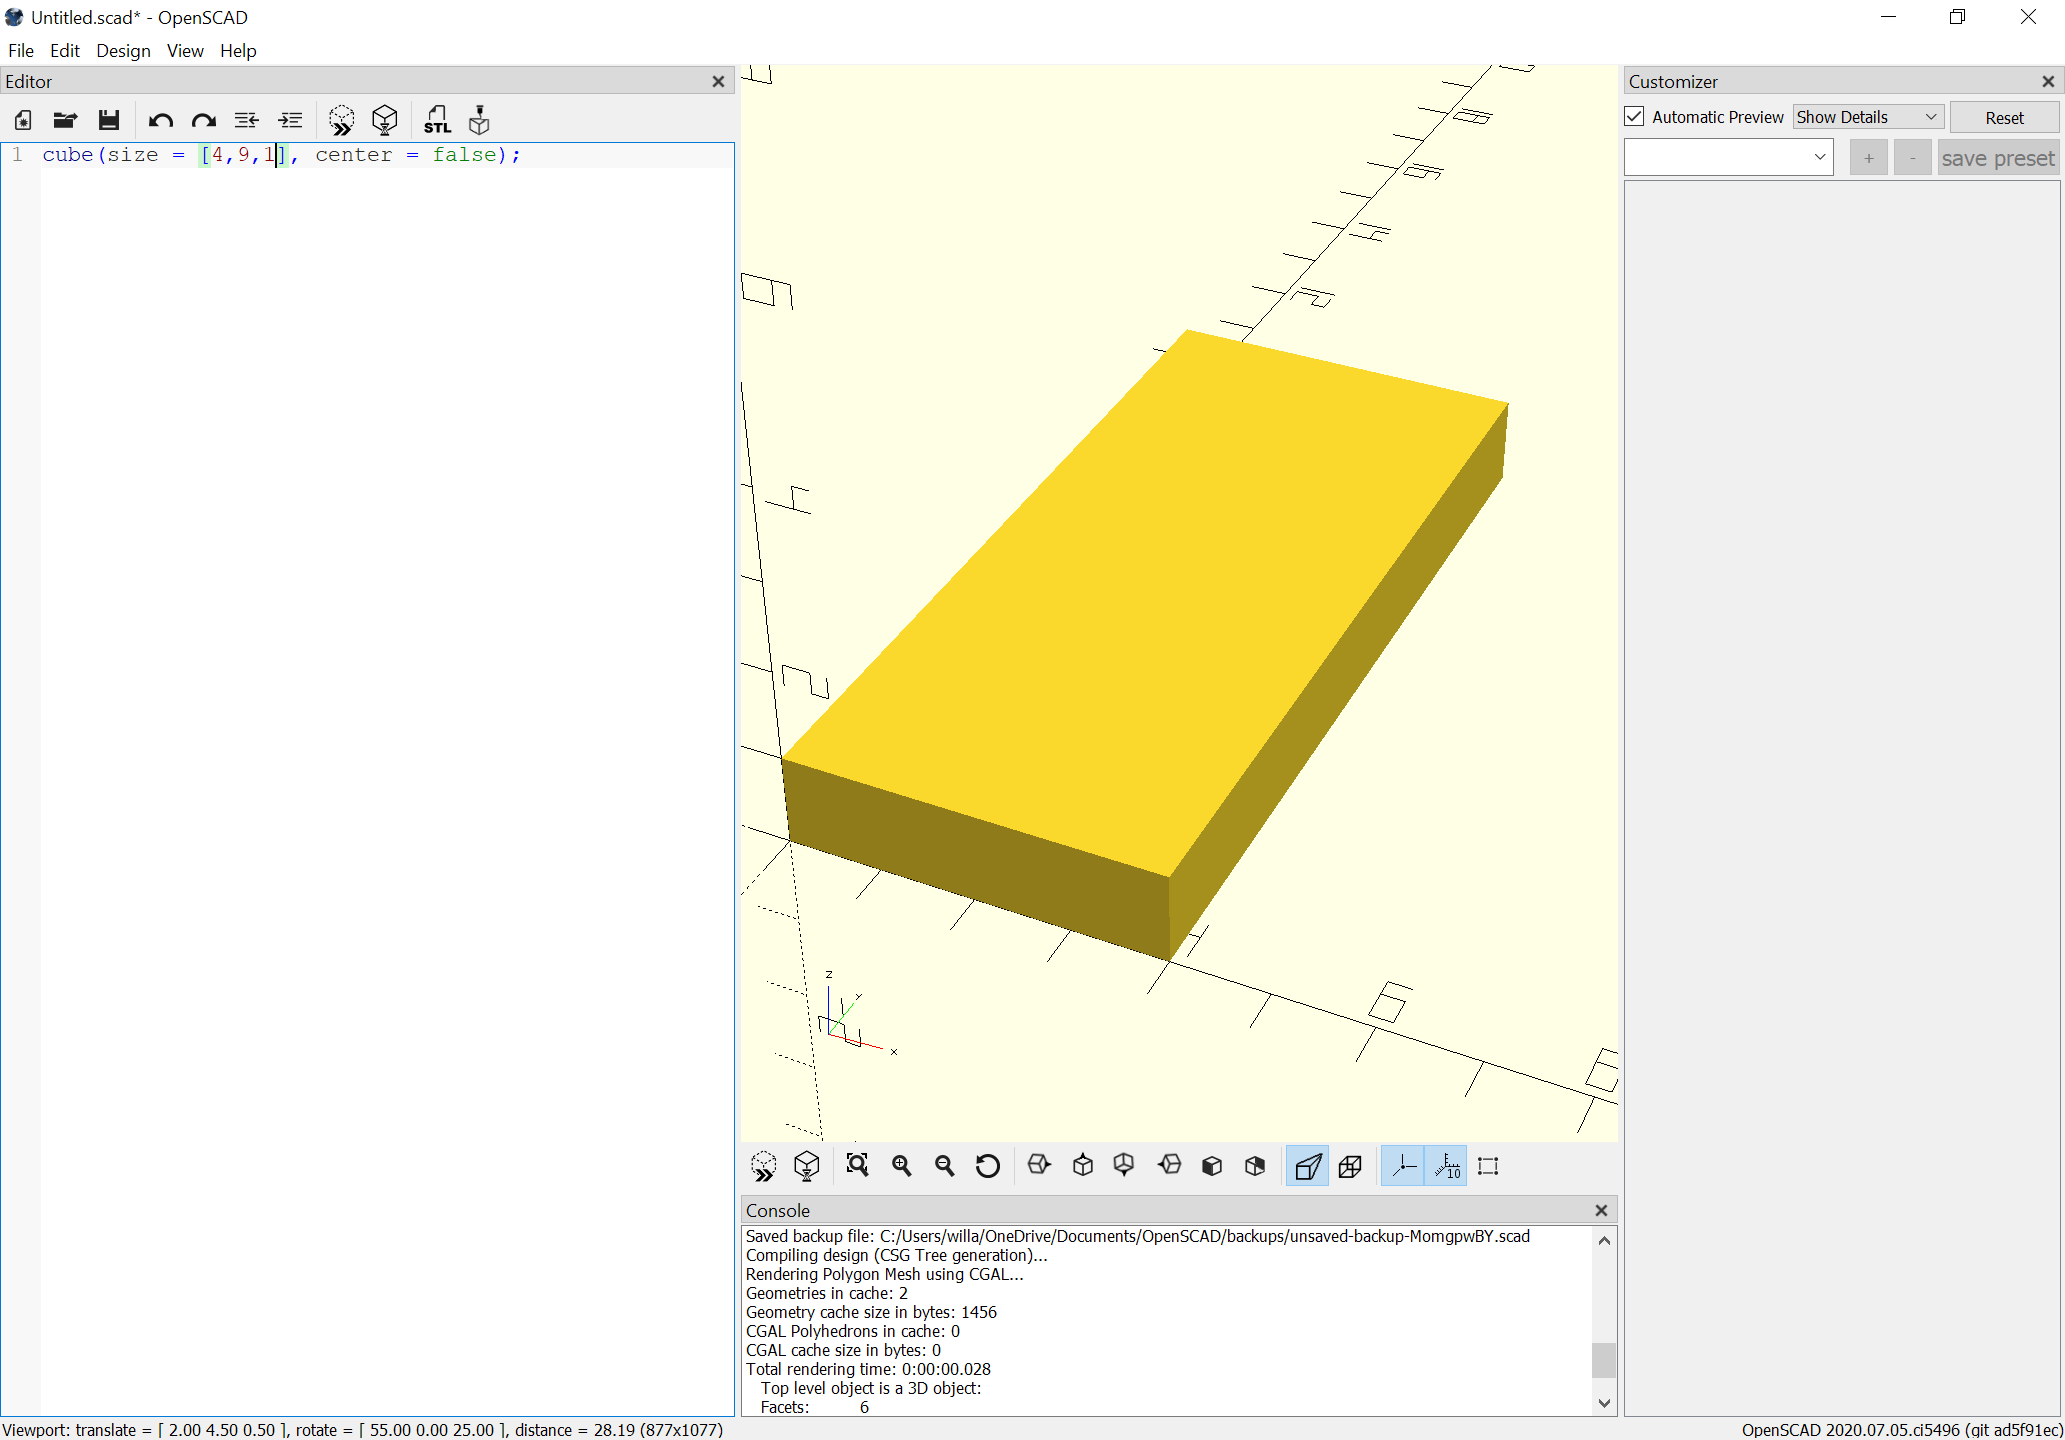
Task: Click the Unindent icon in editor toolbar
Action: [x=246, y=120]
